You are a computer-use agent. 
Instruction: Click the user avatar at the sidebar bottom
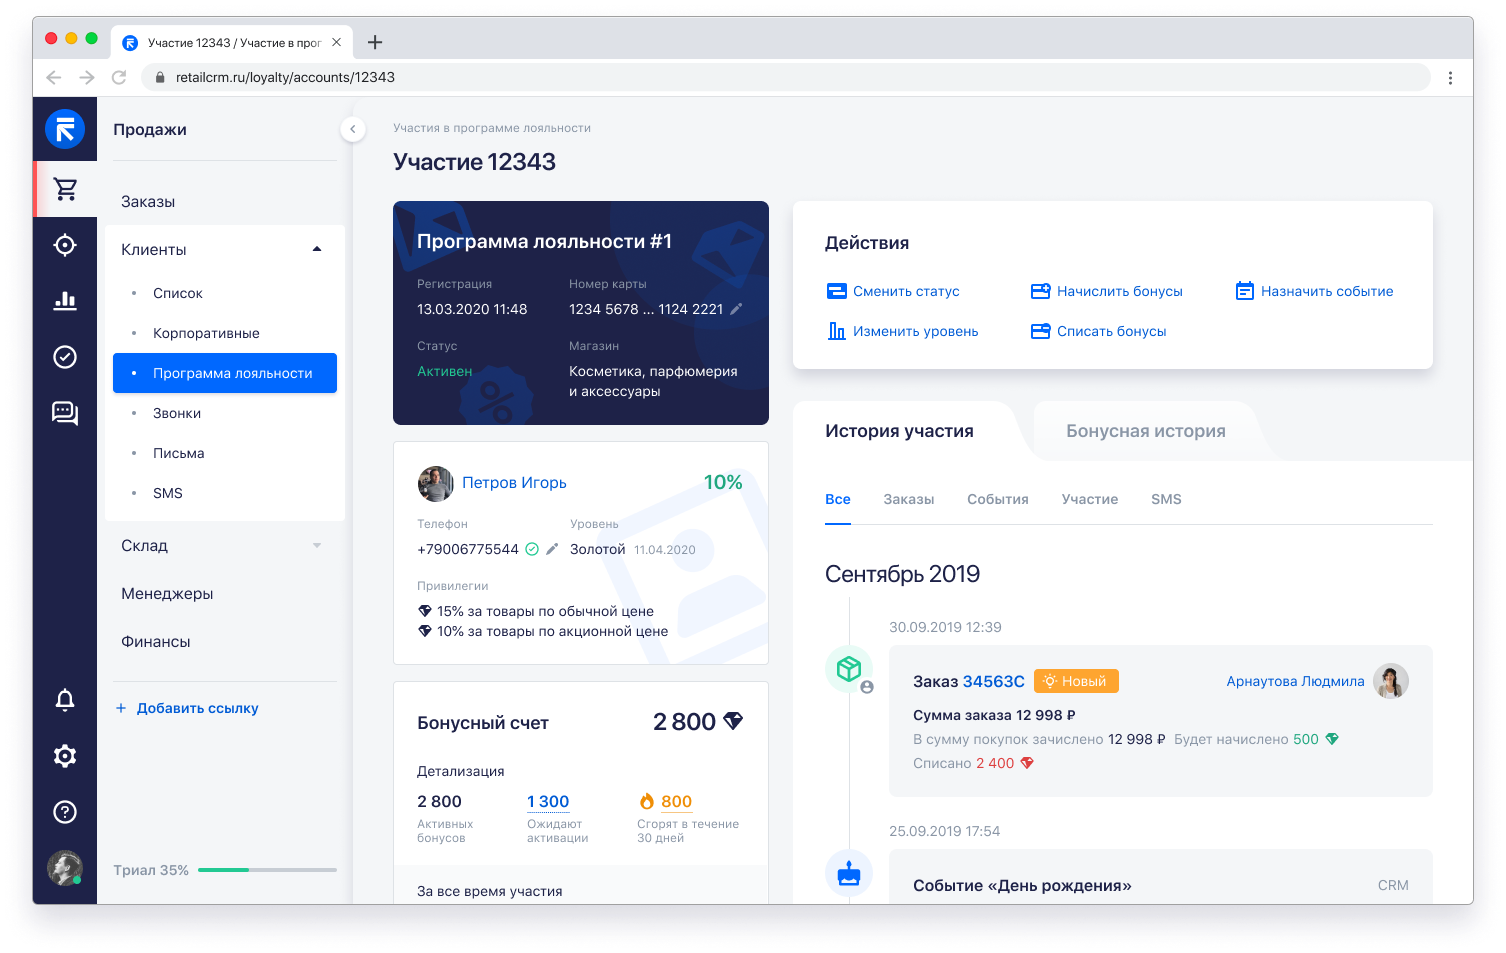coord(65,867)
